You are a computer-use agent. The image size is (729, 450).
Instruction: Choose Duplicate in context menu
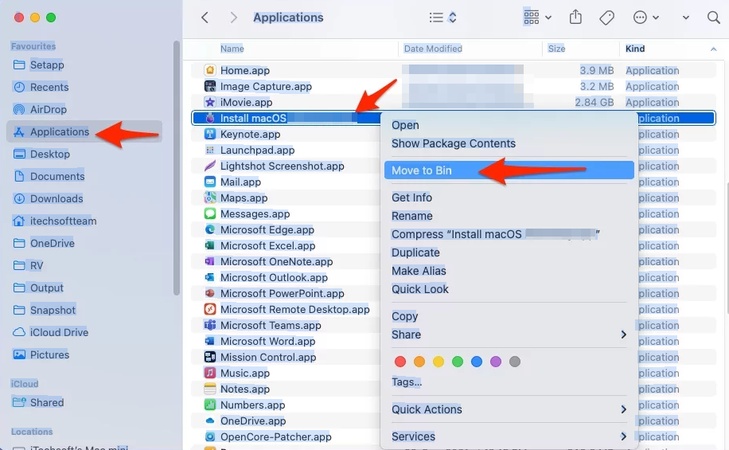point(415,252)
